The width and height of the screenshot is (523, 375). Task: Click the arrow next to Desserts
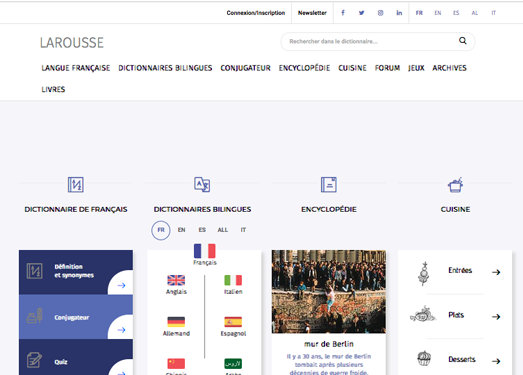[496, 361]
